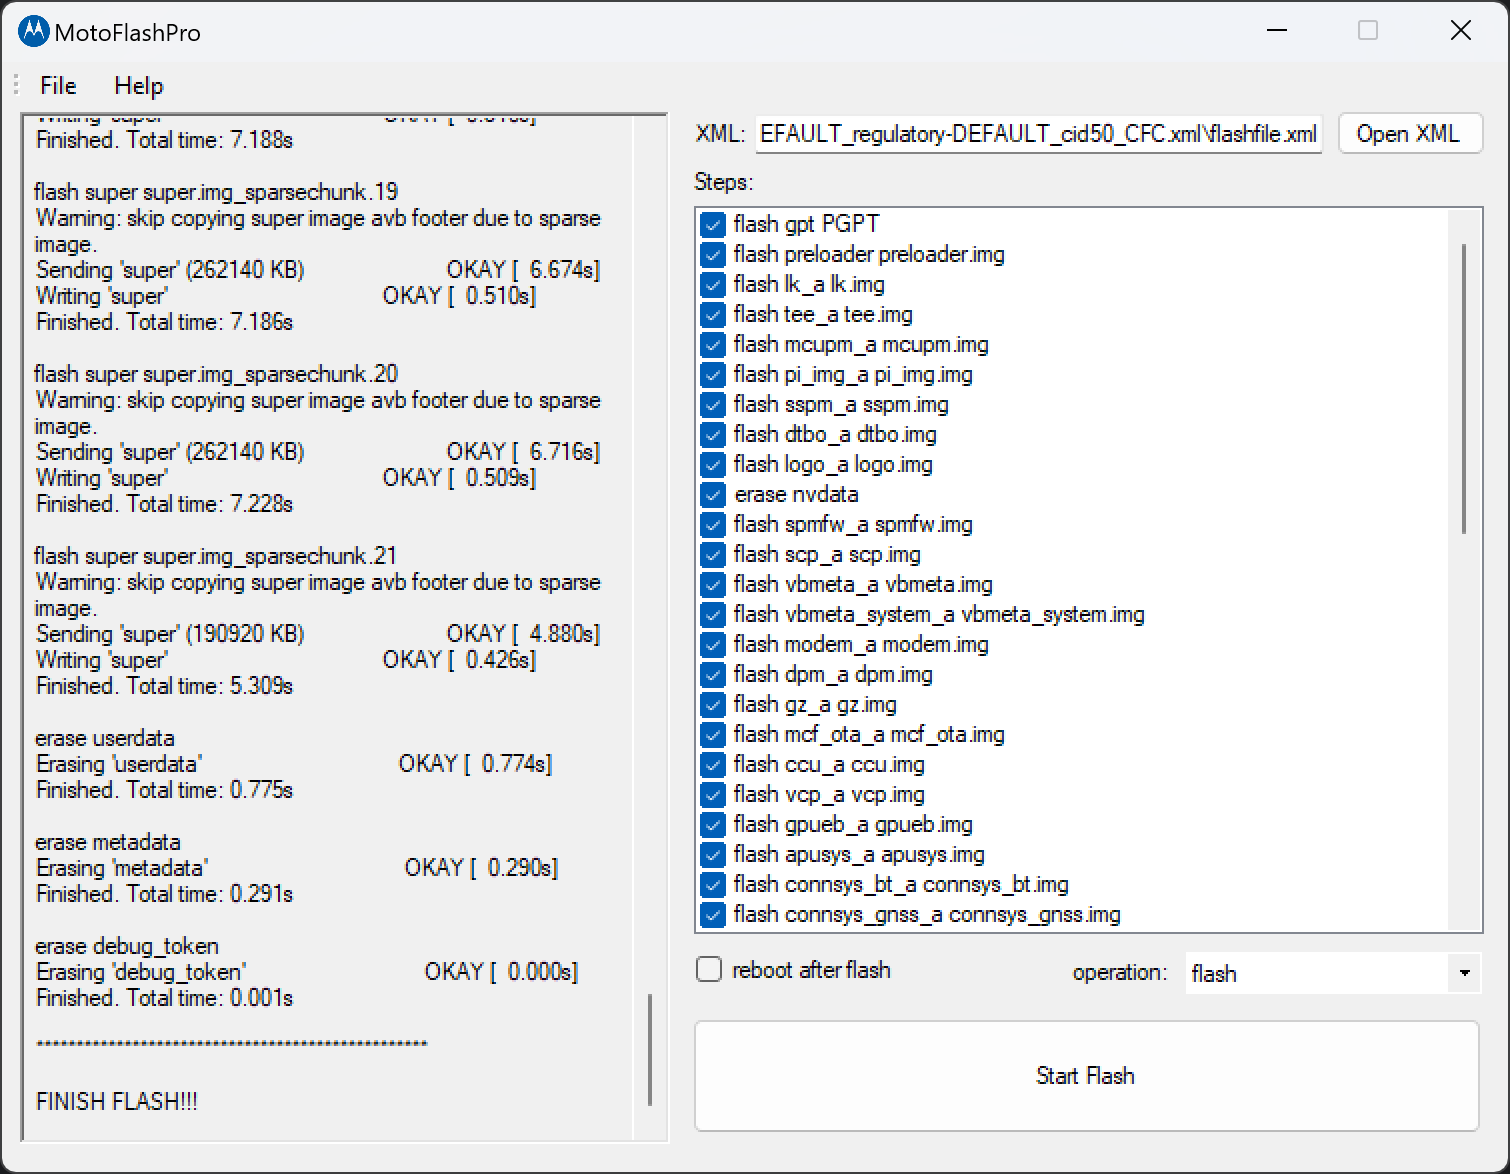Open the File menu
Image resolution: width=1510 pixels, height=1174 pixels.
pyautogui.click(x=58, y=86)
